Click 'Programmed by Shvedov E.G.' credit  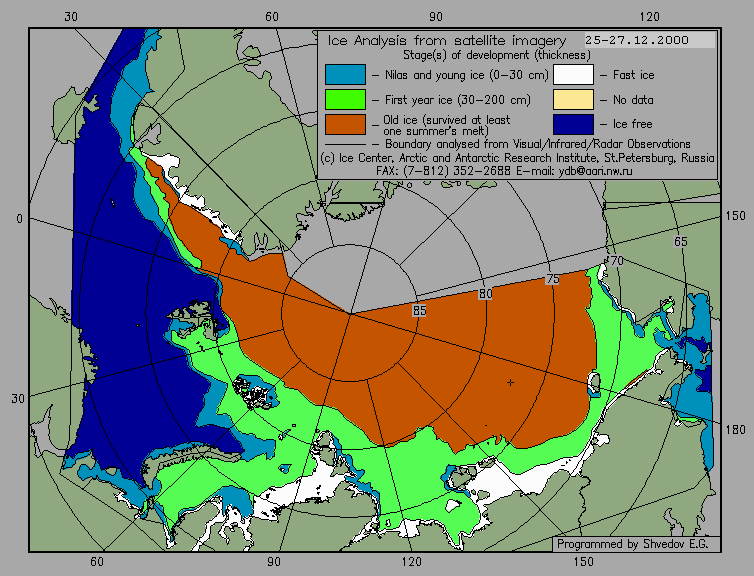pos(632,544)
